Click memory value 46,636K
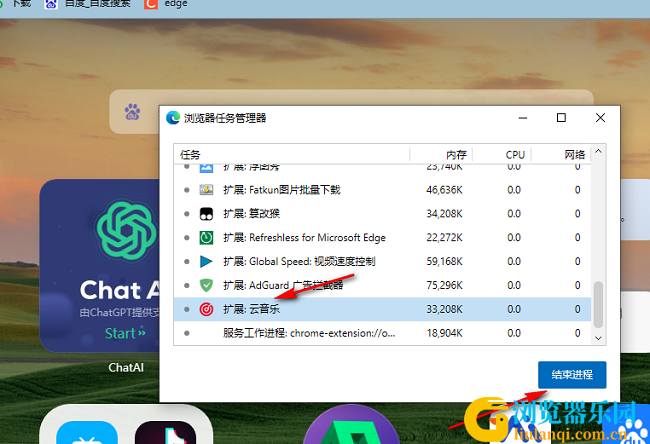The height and width of the screenshot is (444, 650). [444, 190]
